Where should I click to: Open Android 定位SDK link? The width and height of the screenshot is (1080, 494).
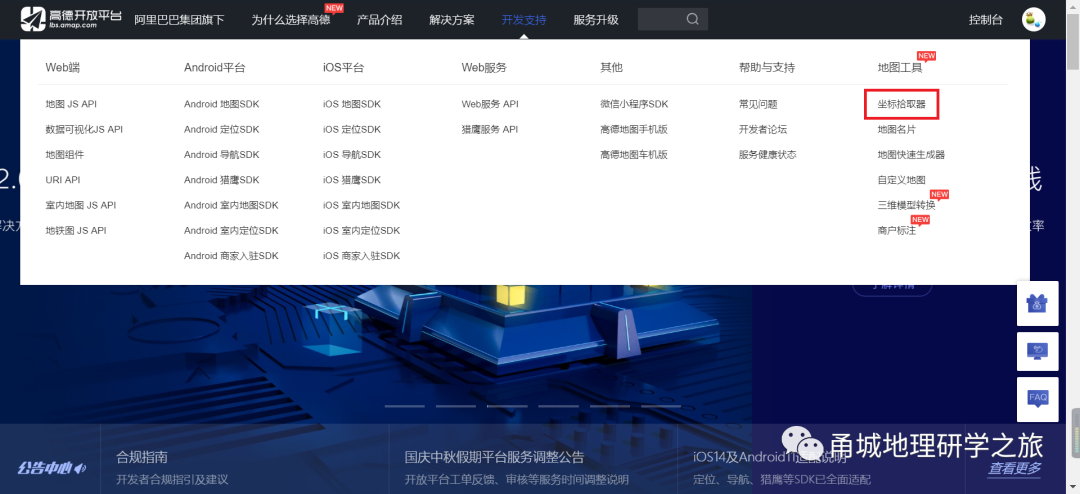pos(222,130)
